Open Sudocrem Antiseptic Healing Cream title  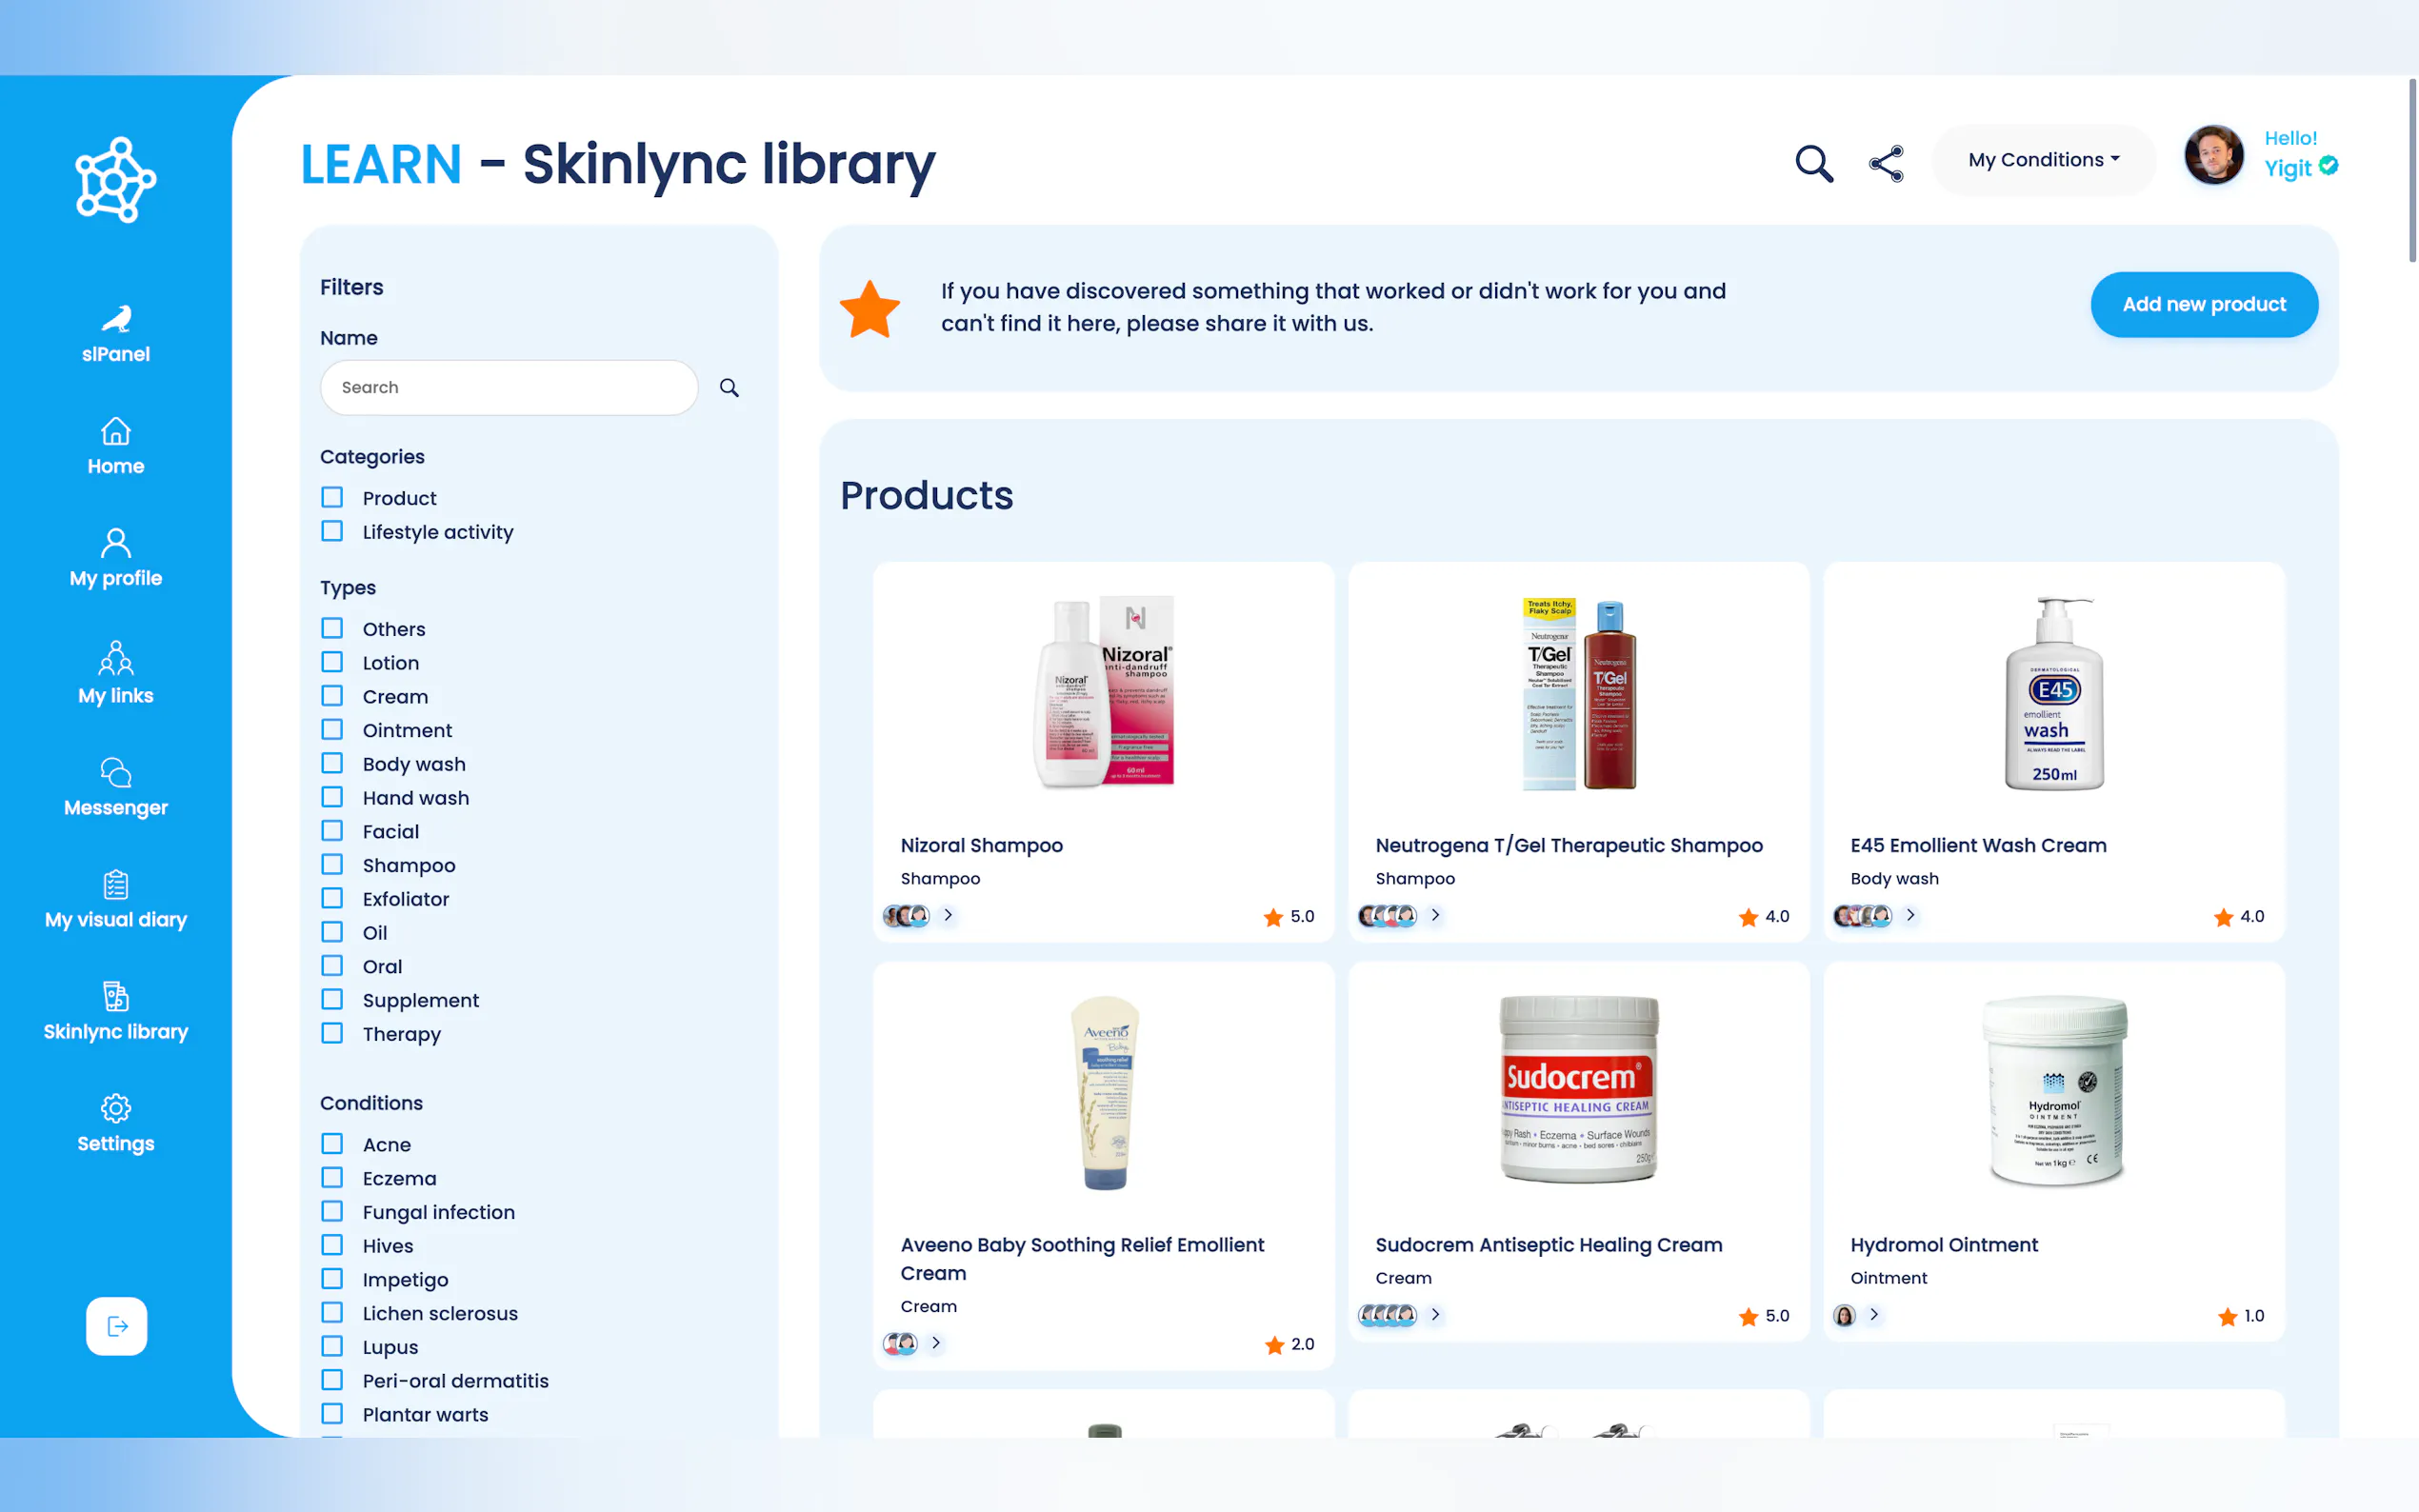click(x=1548, y=1245)
